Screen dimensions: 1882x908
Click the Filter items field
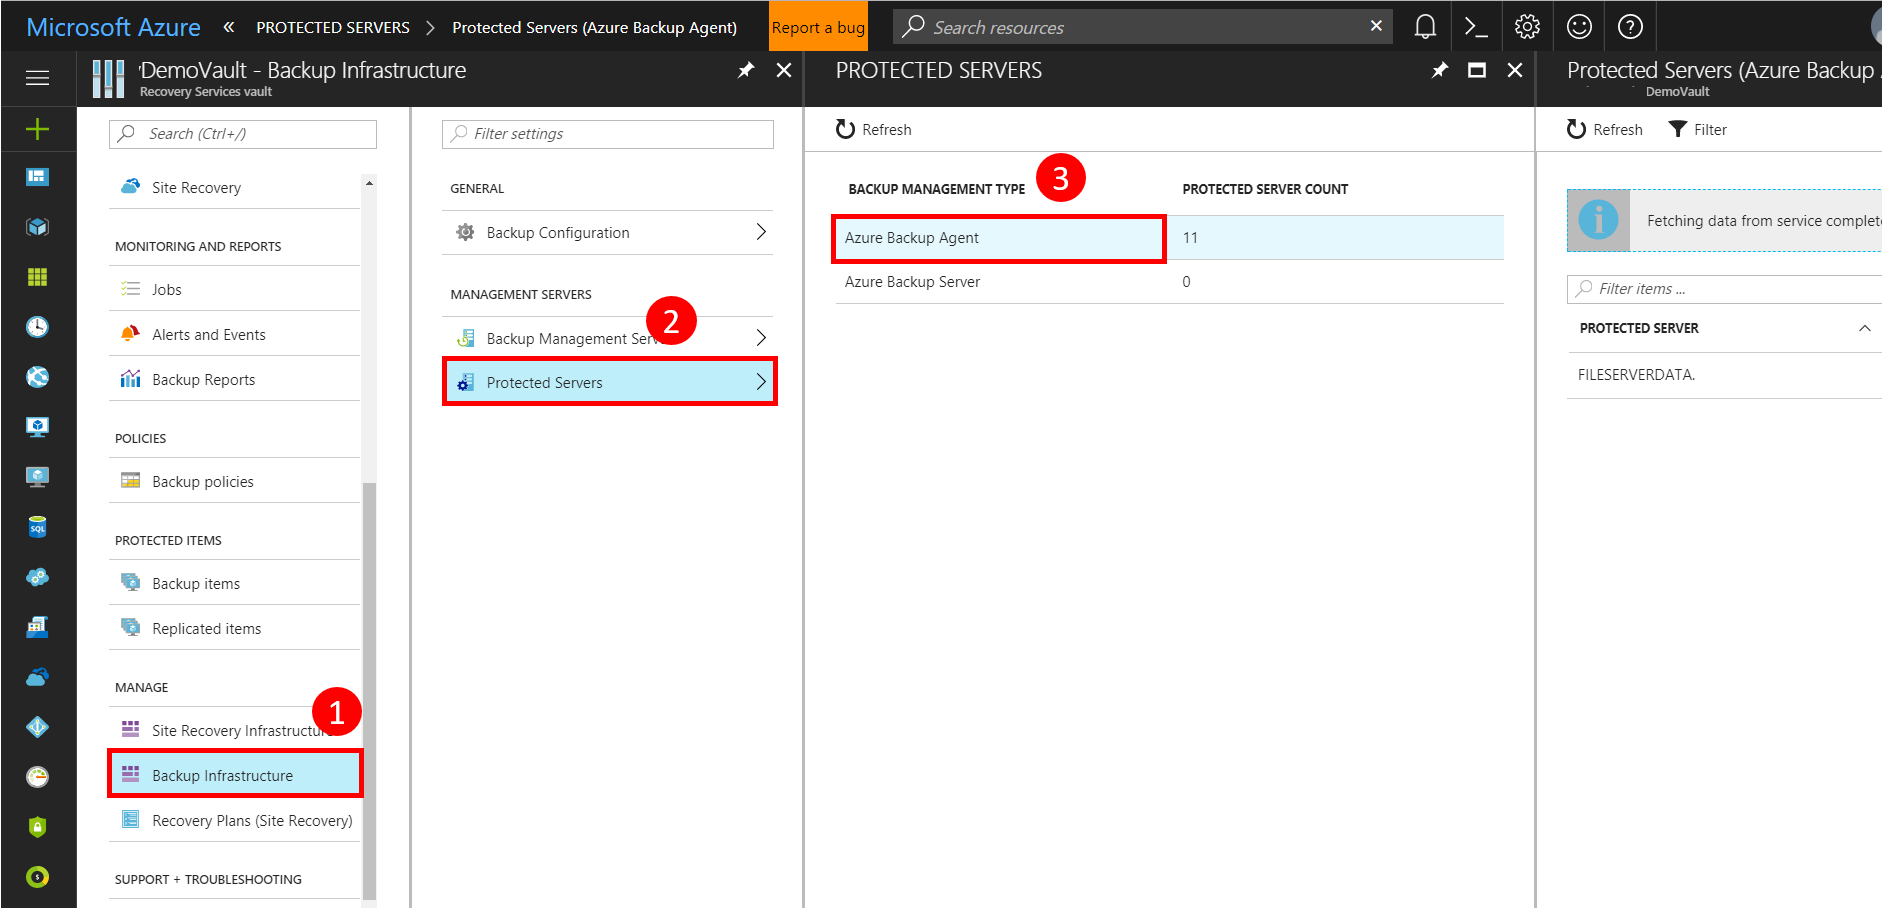[1726, 289]
